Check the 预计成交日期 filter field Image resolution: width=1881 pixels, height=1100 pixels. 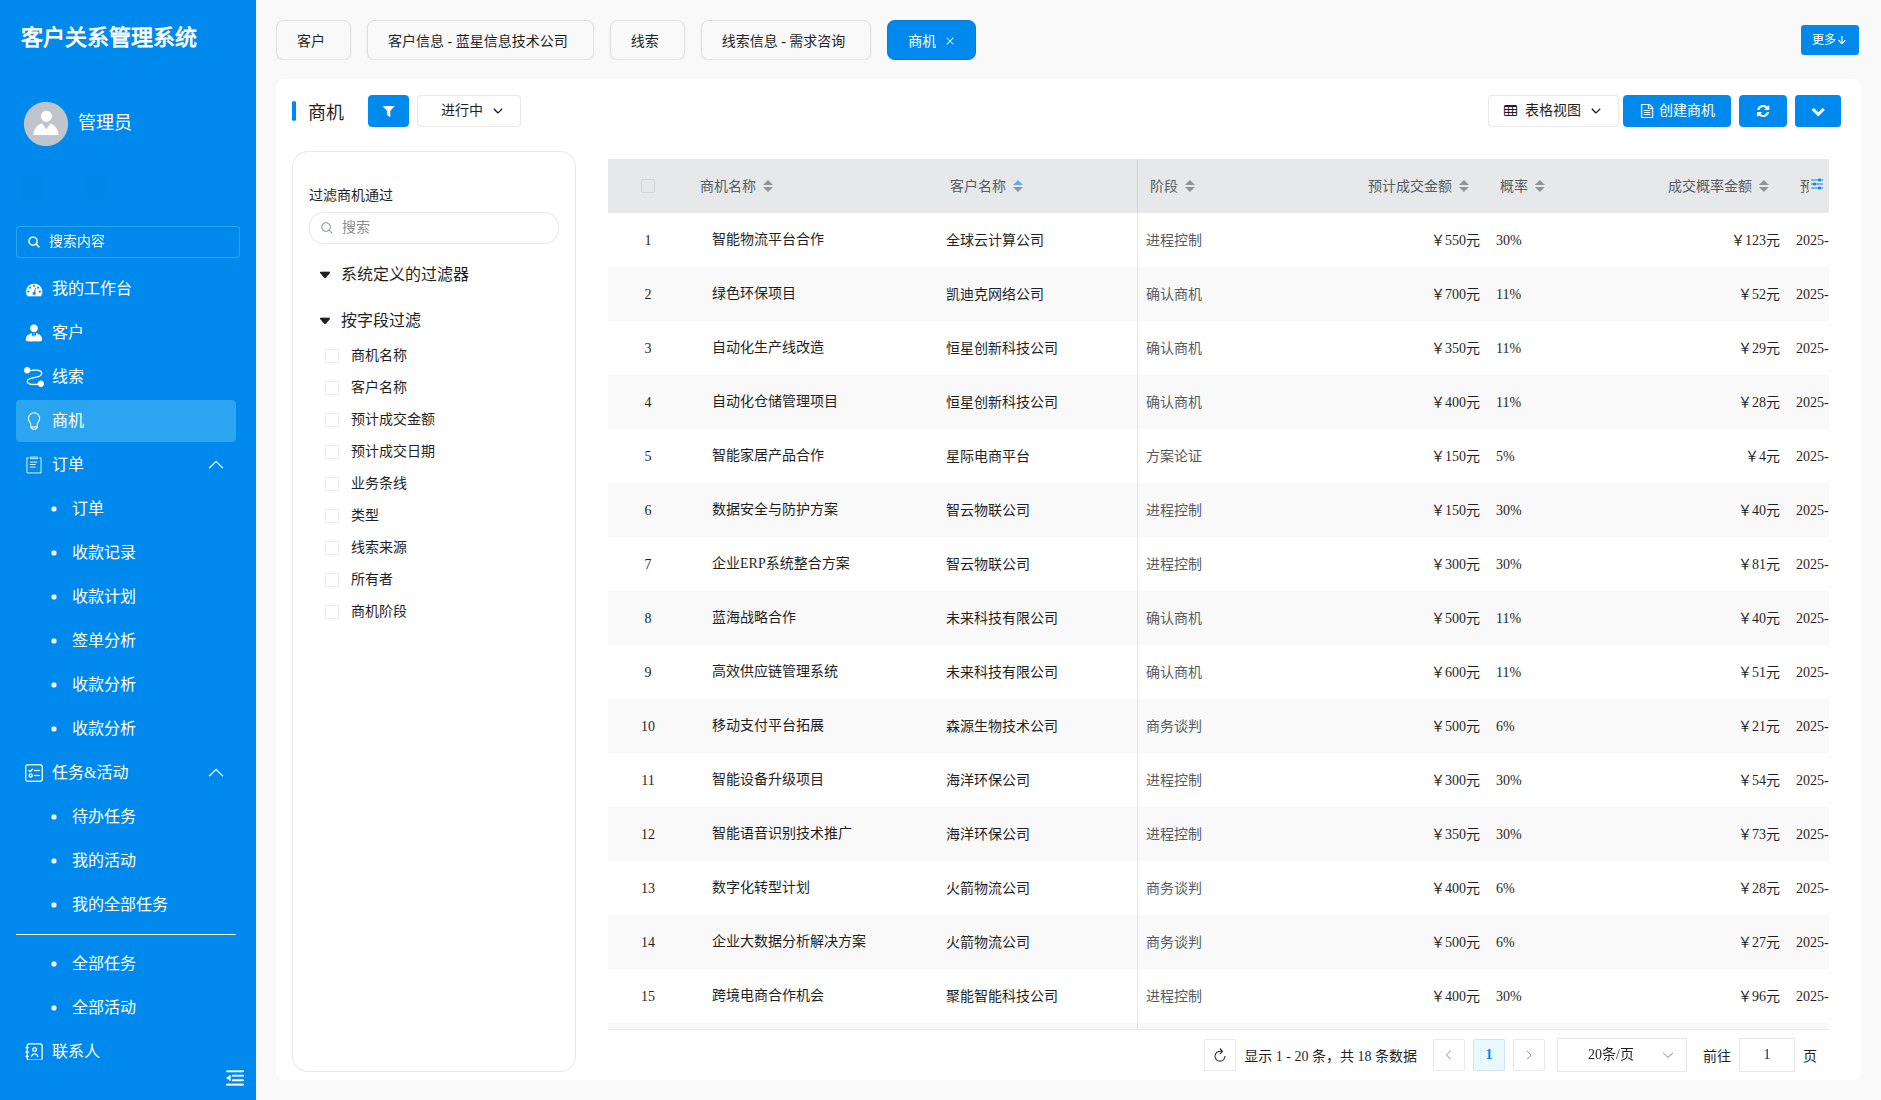[332, 452]
